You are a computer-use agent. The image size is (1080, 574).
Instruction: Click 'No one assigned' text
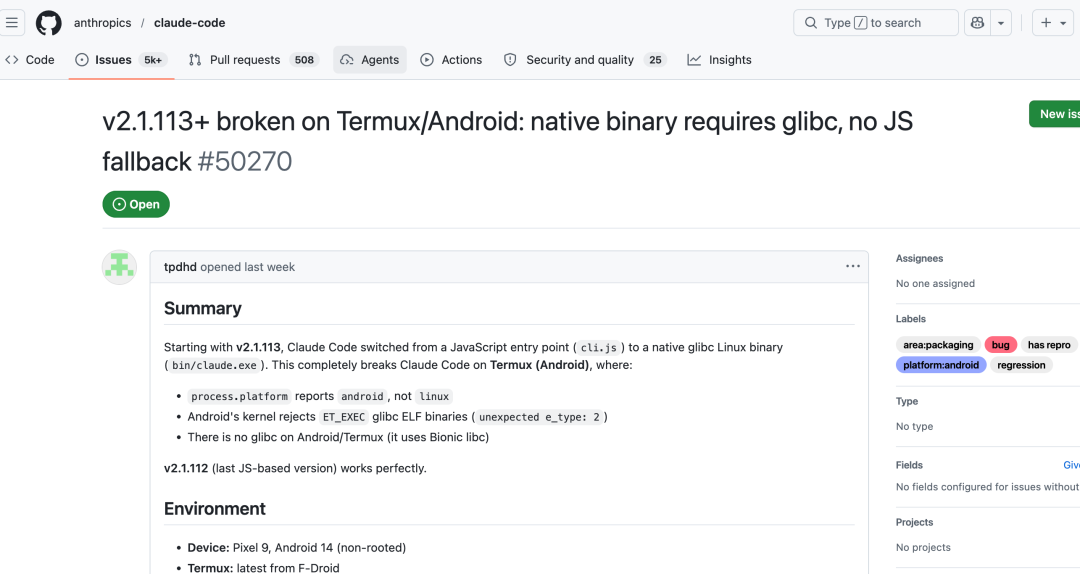tap(935, 283)
